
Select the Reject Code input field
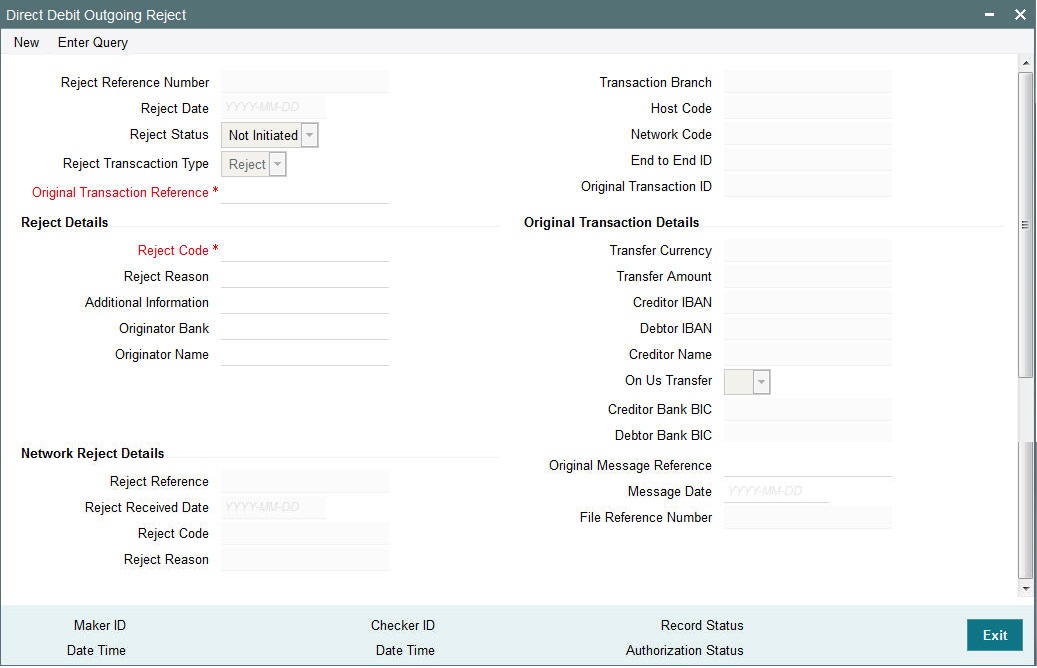pyautogui.click(x=304, y=250)
